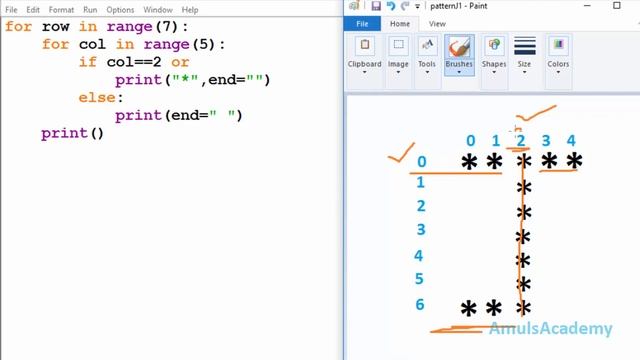
Task: Open the Window menu in the editor
Action: click(158, 9)
